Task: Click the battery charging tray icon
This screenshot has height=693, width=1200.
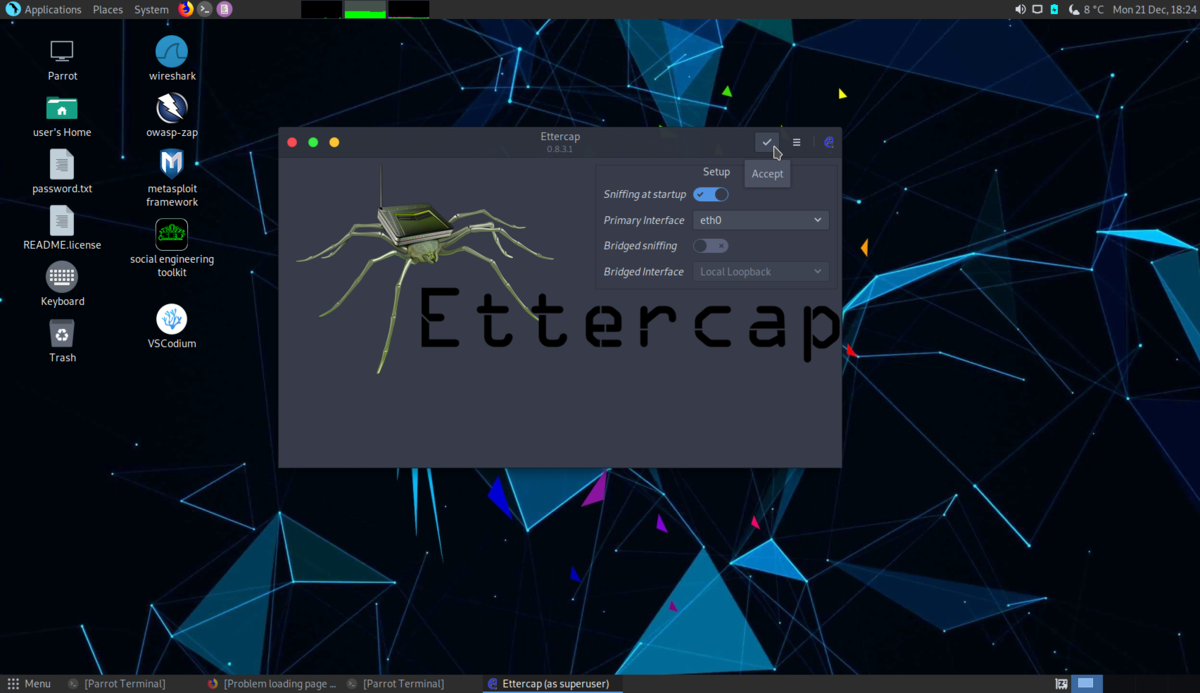Action: click(1054, 9)
